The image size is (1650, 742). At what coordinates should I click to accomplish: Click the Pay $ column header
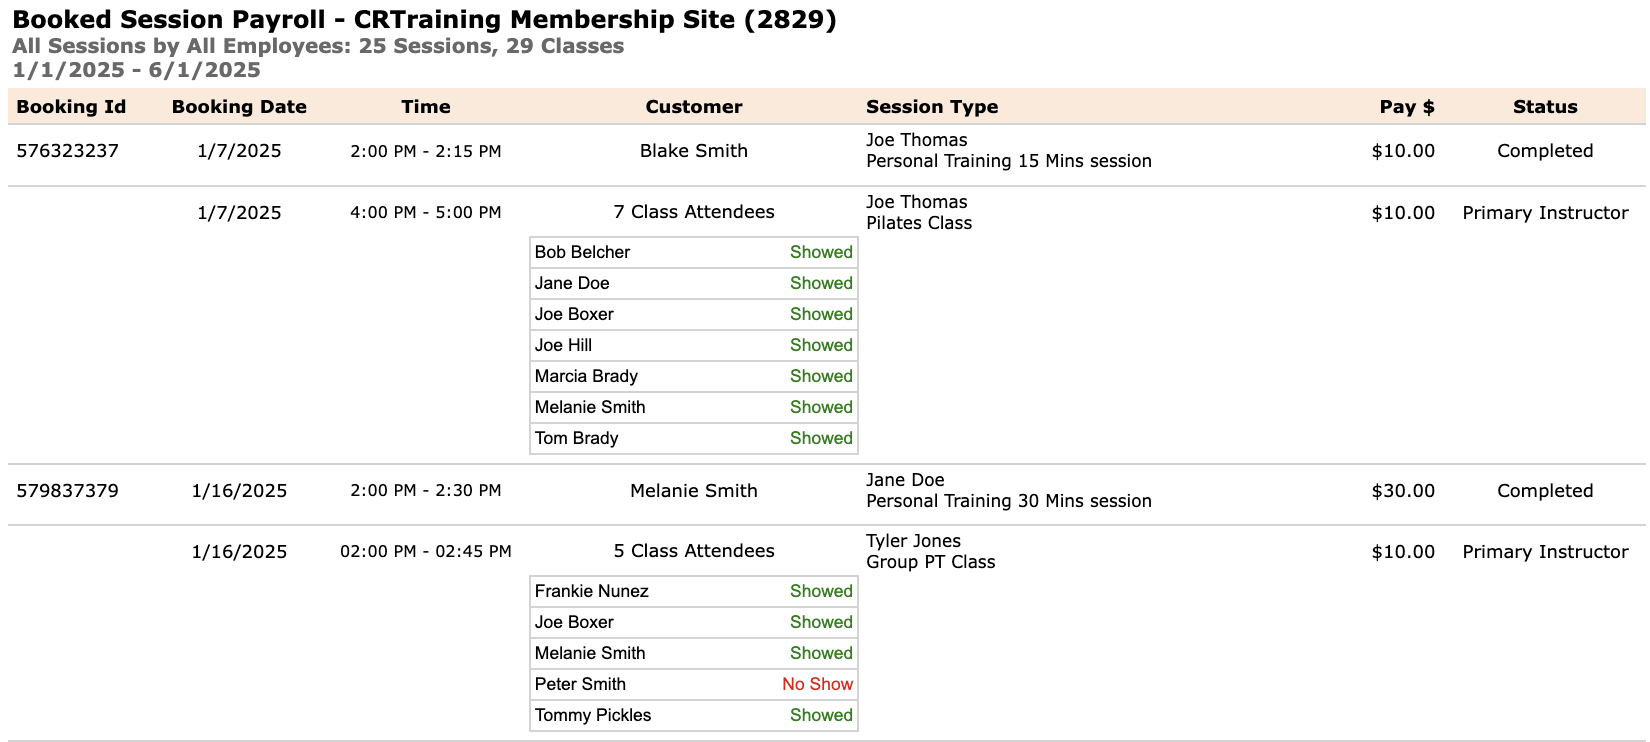(1407, 107)
